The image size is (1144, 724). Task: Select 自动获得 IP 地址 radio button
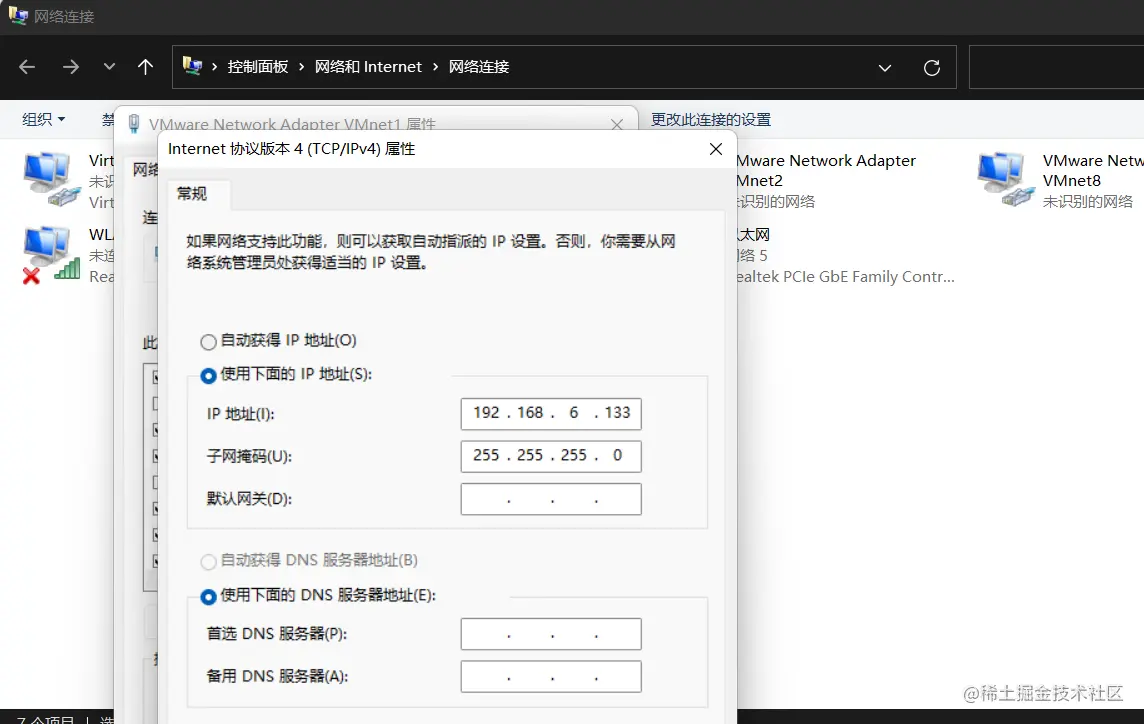click(x=208, y=342)
